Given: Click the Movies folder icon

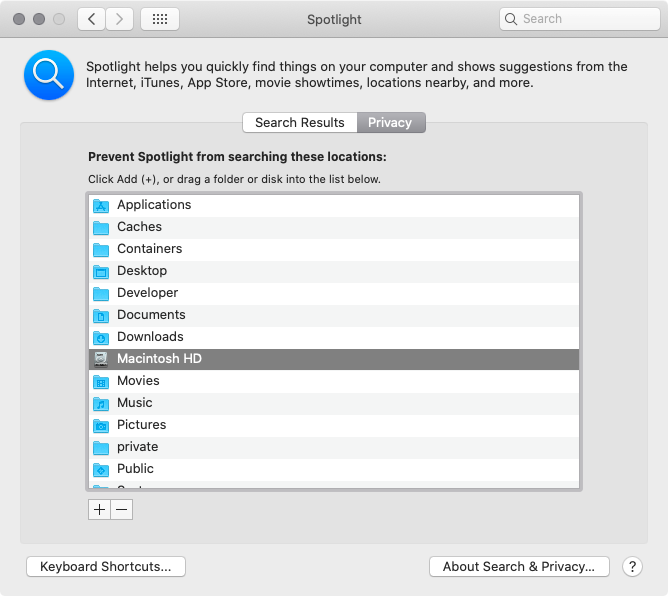Looking at the screenshot, I should pos(101,381).
